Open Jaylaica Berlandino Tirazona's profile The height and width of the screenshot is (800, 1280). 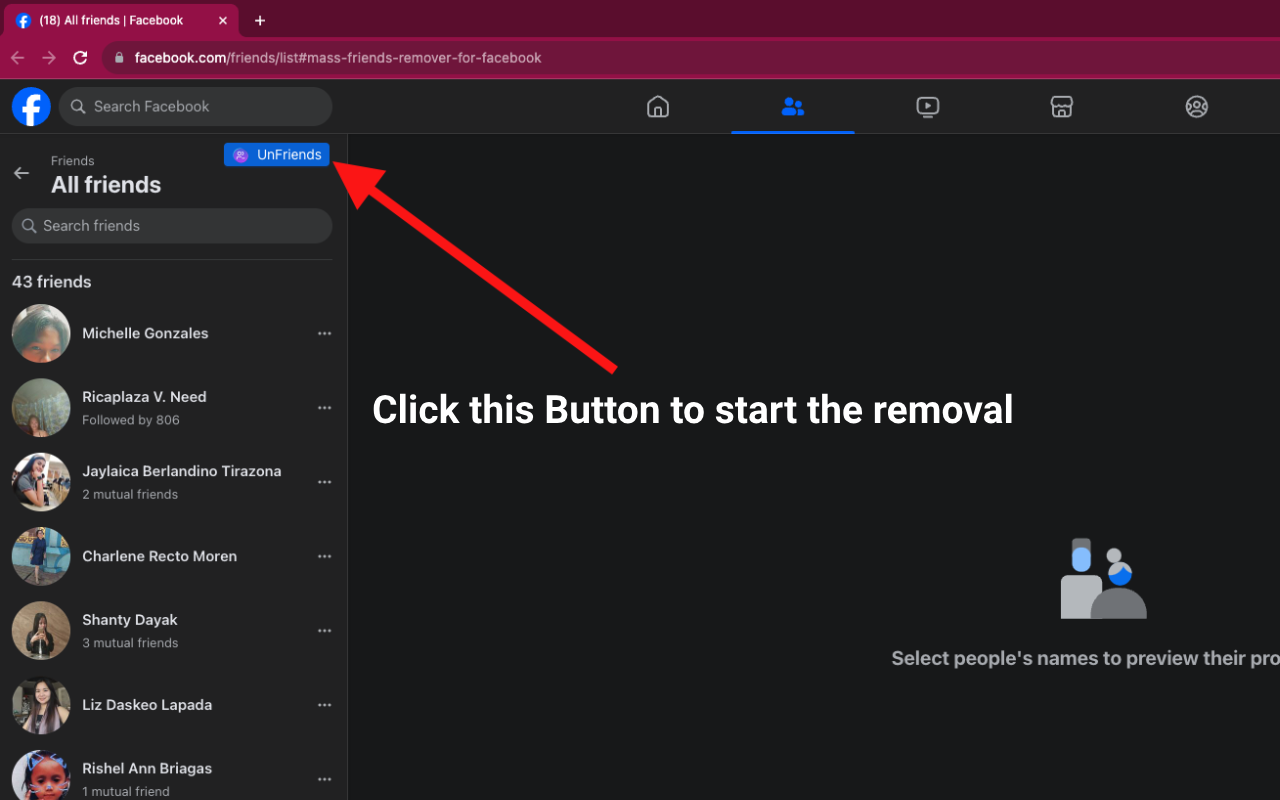pos(181,471)
